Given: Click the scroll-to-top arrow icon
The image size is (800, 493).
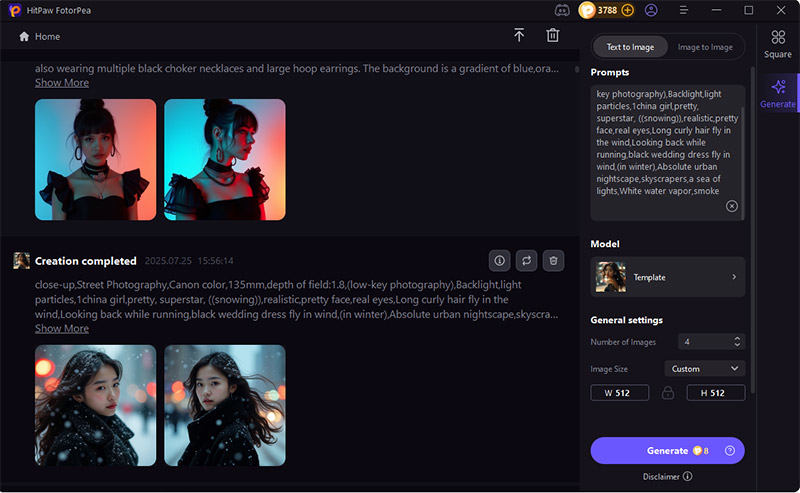Looking at the screenshot, I should click(519, 35).
